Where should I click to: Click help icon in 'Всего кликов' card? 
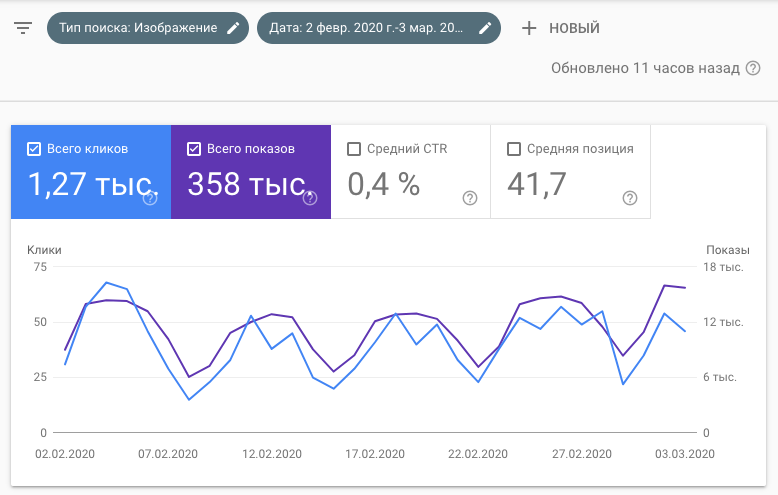pos(150,198)
